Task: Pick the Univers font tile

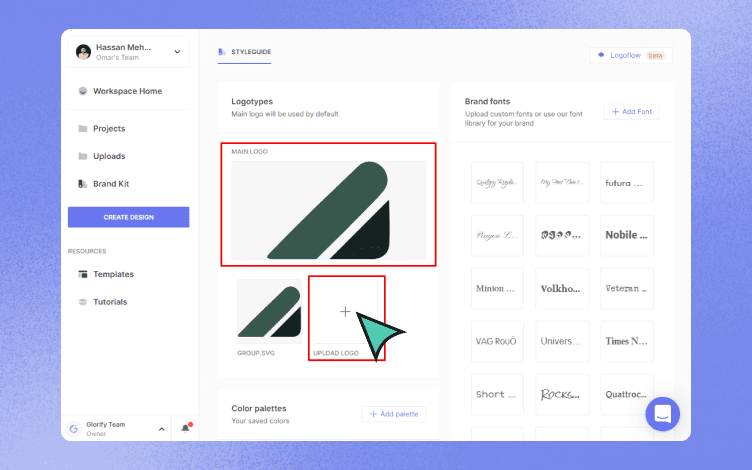Action: point(562,341)
